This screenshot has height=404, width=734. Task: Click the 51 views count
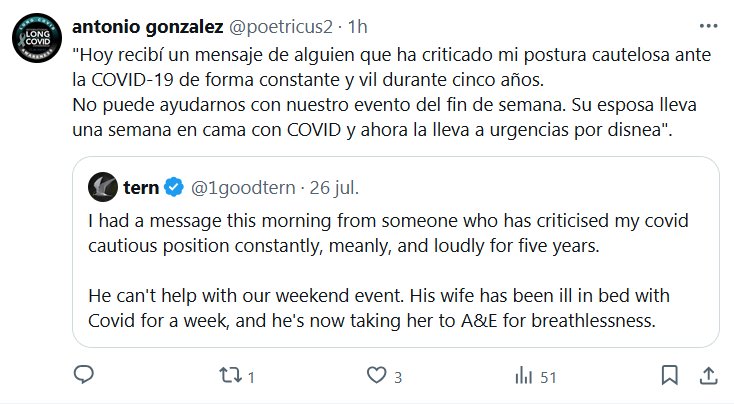click(547, 377)
